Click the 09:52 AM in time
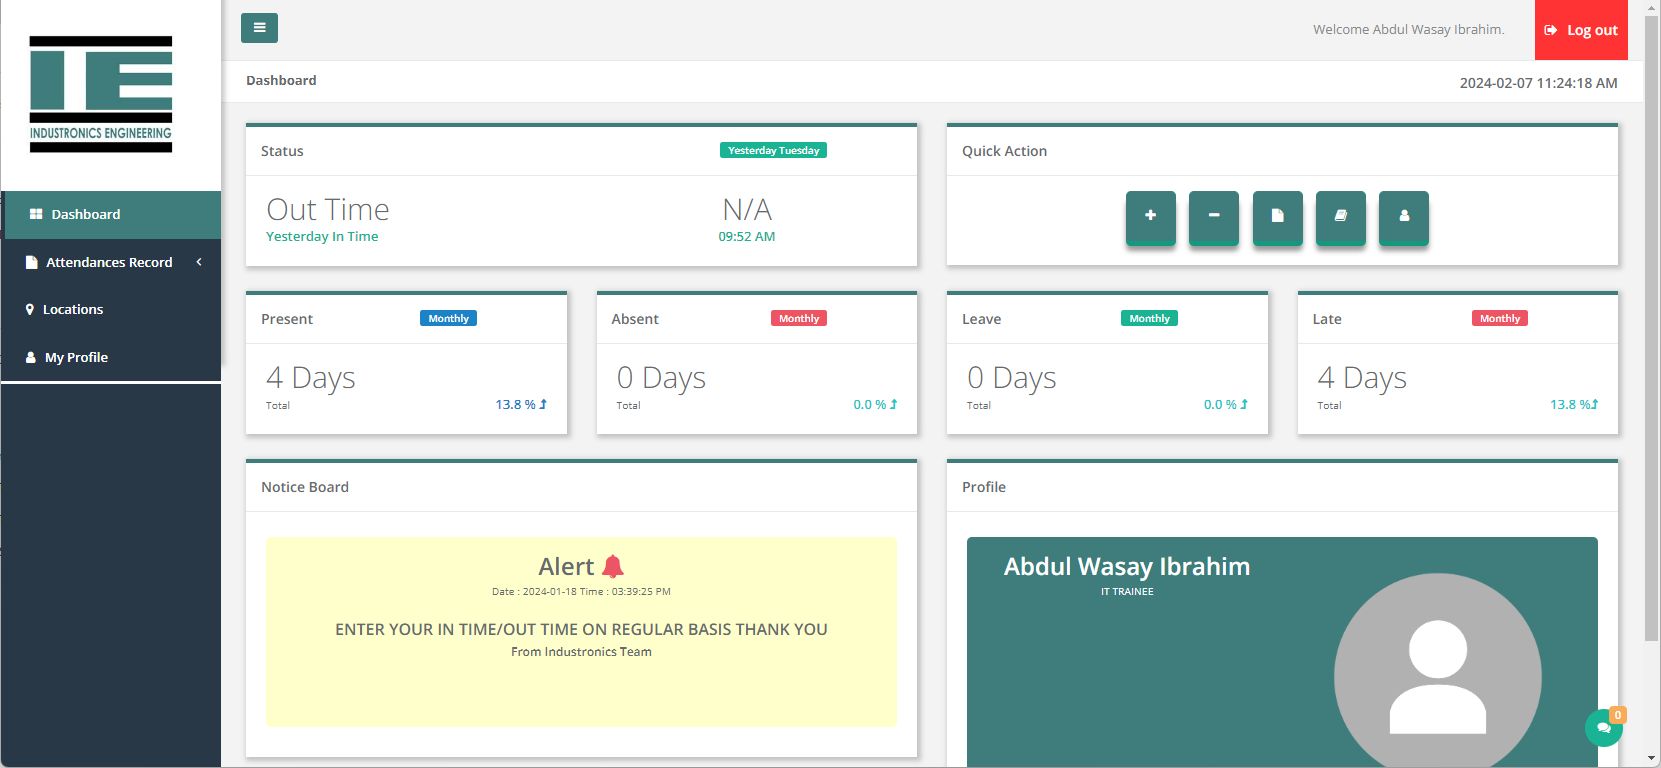Viewport: 1661px width, 768px height. [x=747, y=237]
